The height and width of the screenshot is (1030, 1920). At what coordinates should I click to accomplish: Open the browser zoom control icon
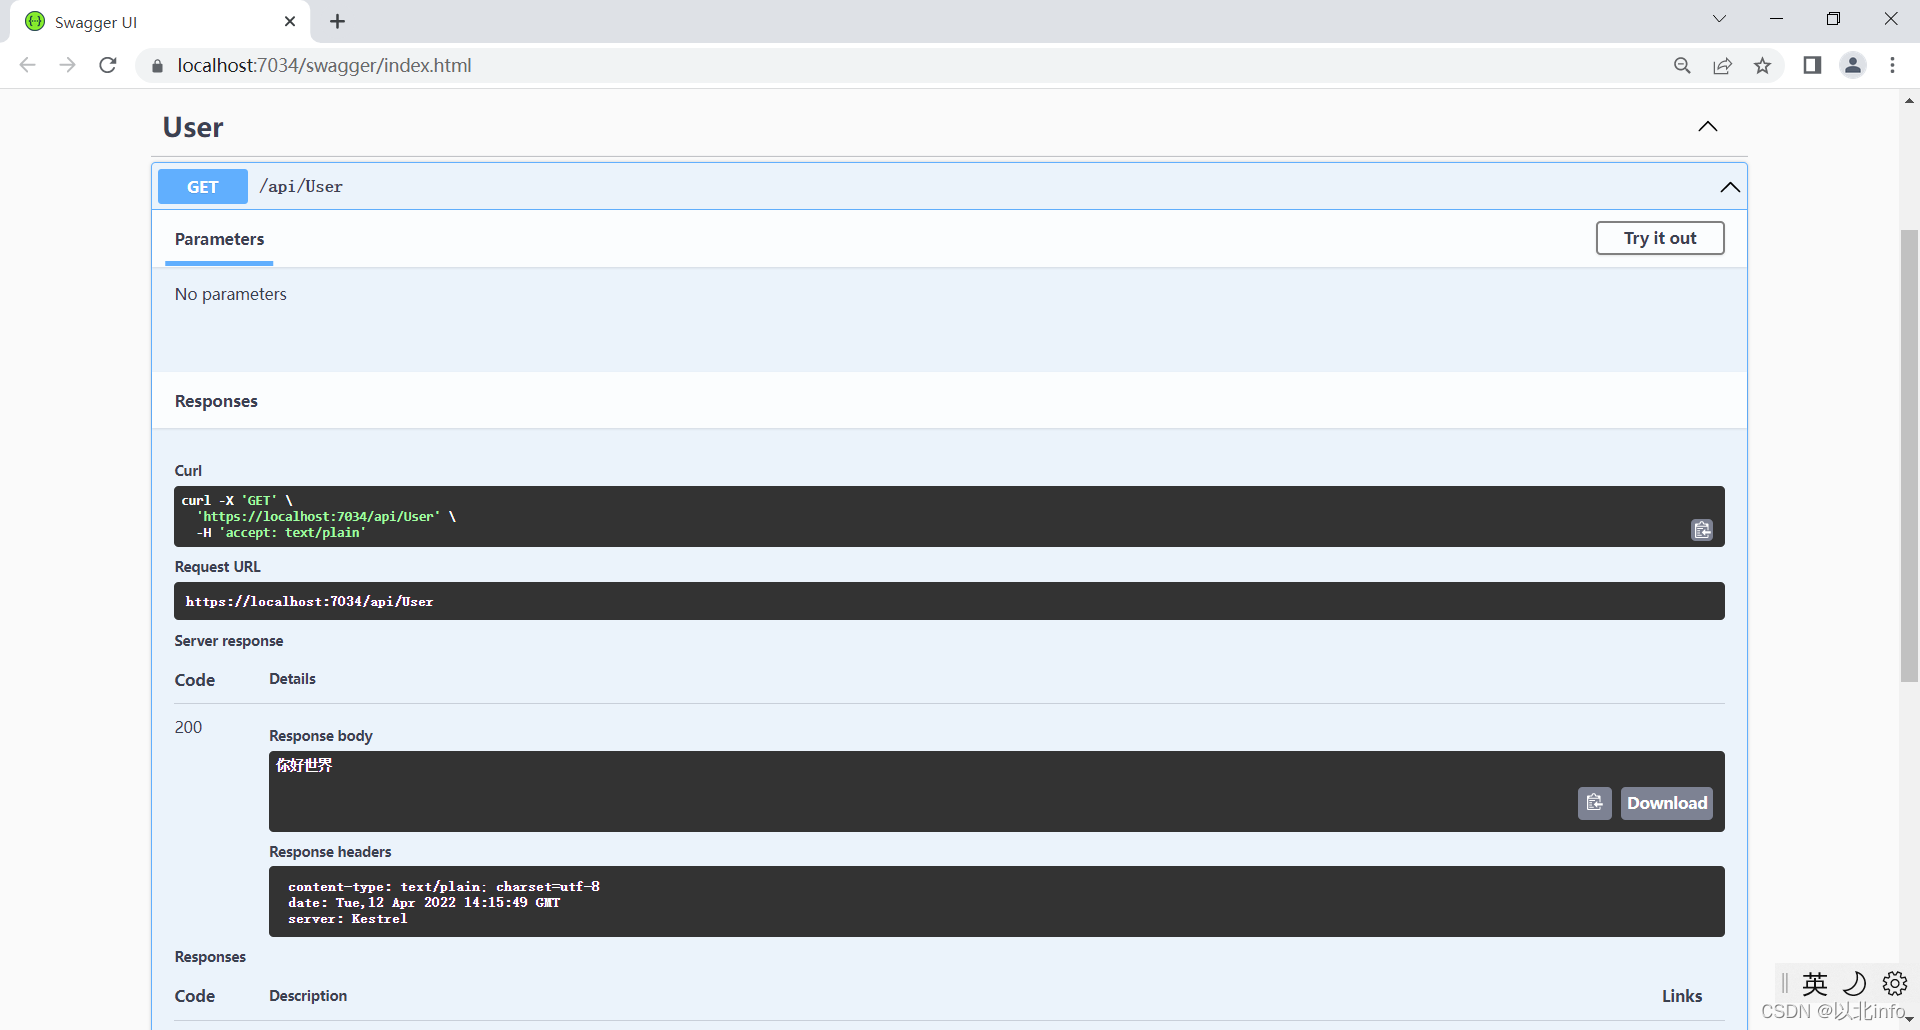coord(1682,65)
